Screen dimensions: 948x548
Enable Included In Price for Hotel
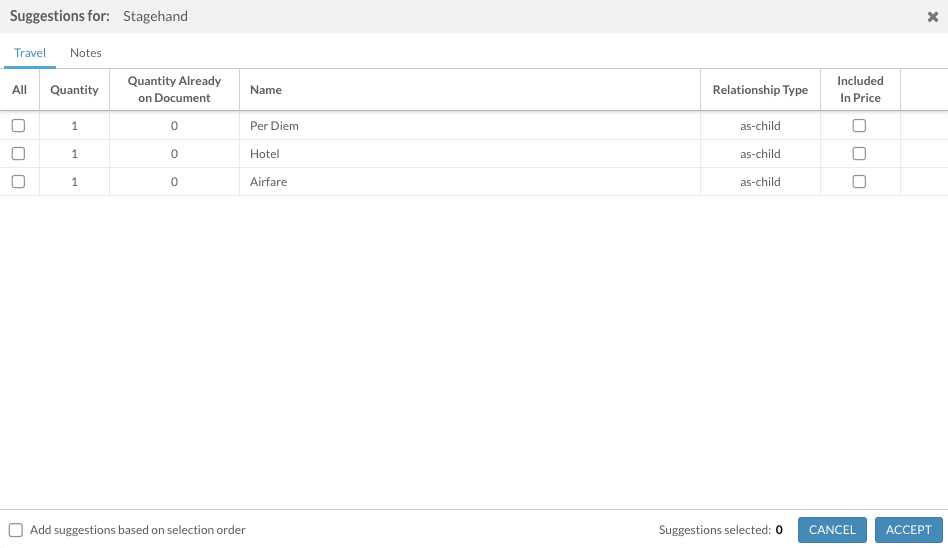859,154
